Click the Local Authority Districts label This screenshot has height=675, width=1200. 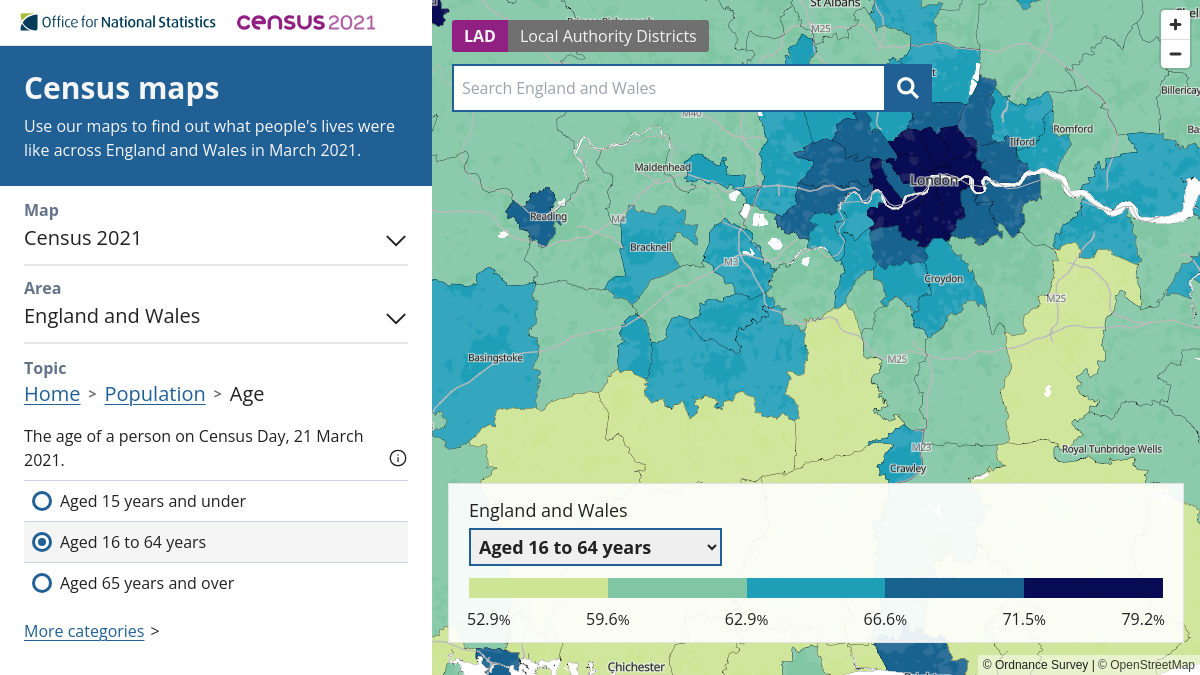coord(608,36)
